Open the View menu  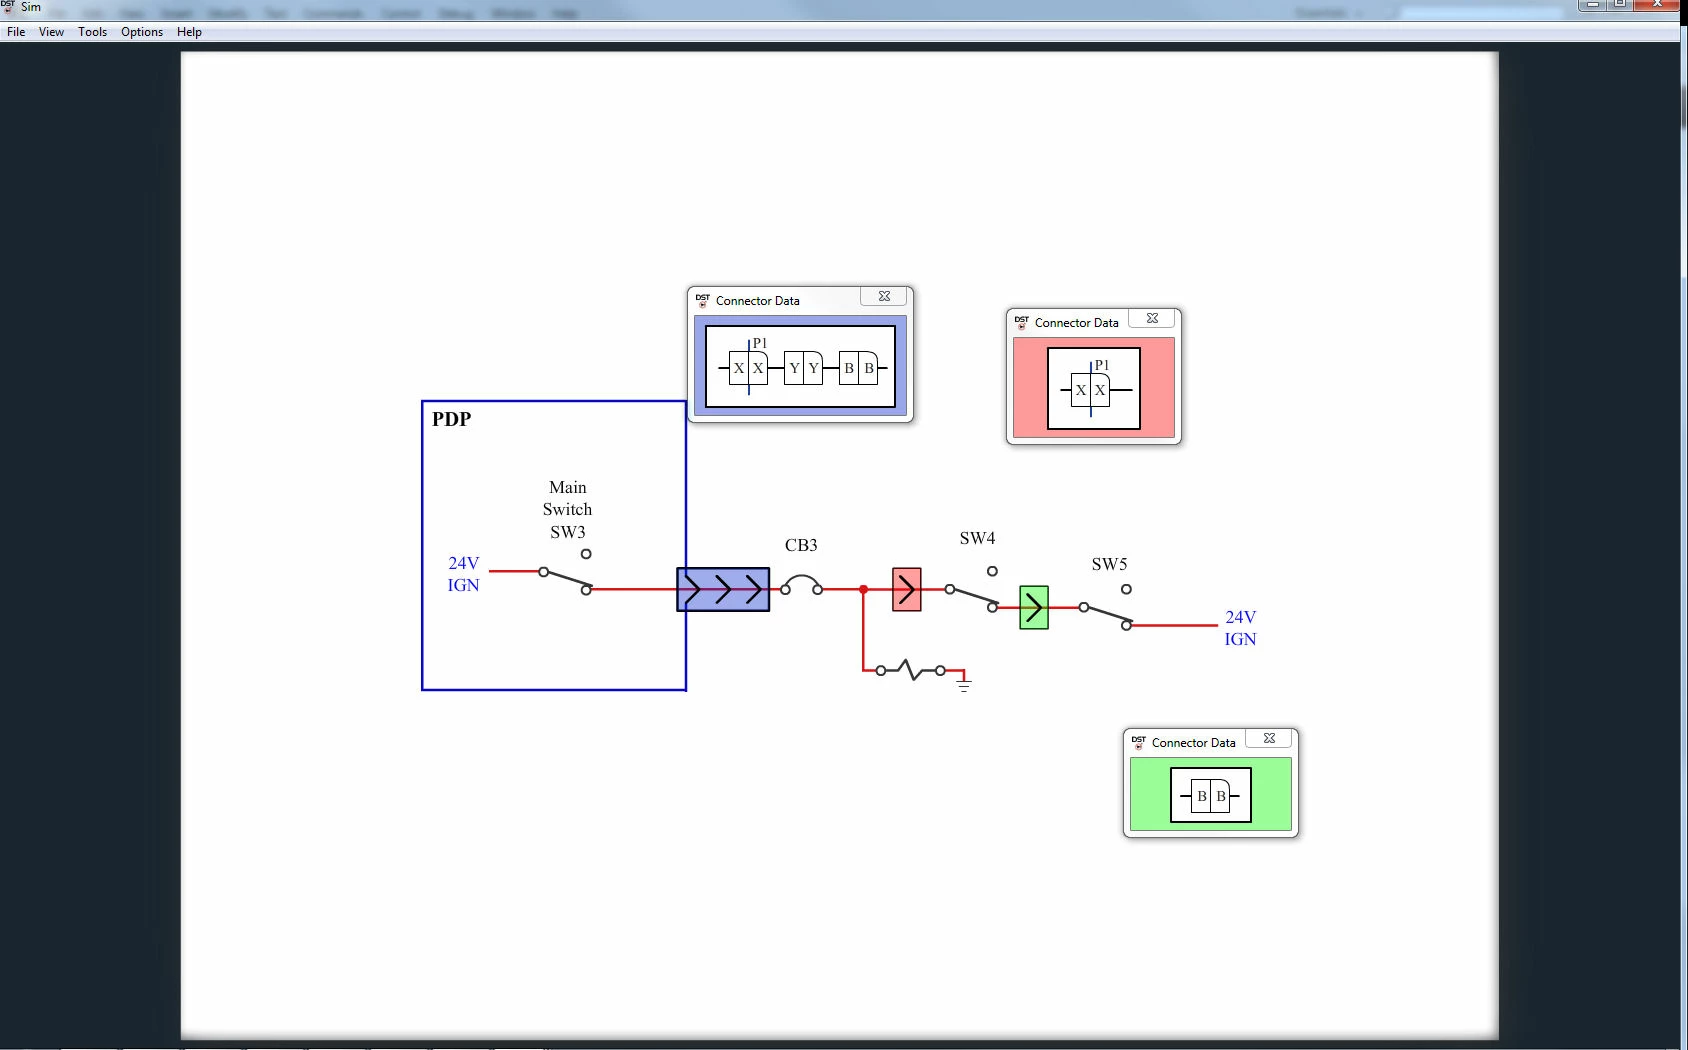(x=51, y=32)
